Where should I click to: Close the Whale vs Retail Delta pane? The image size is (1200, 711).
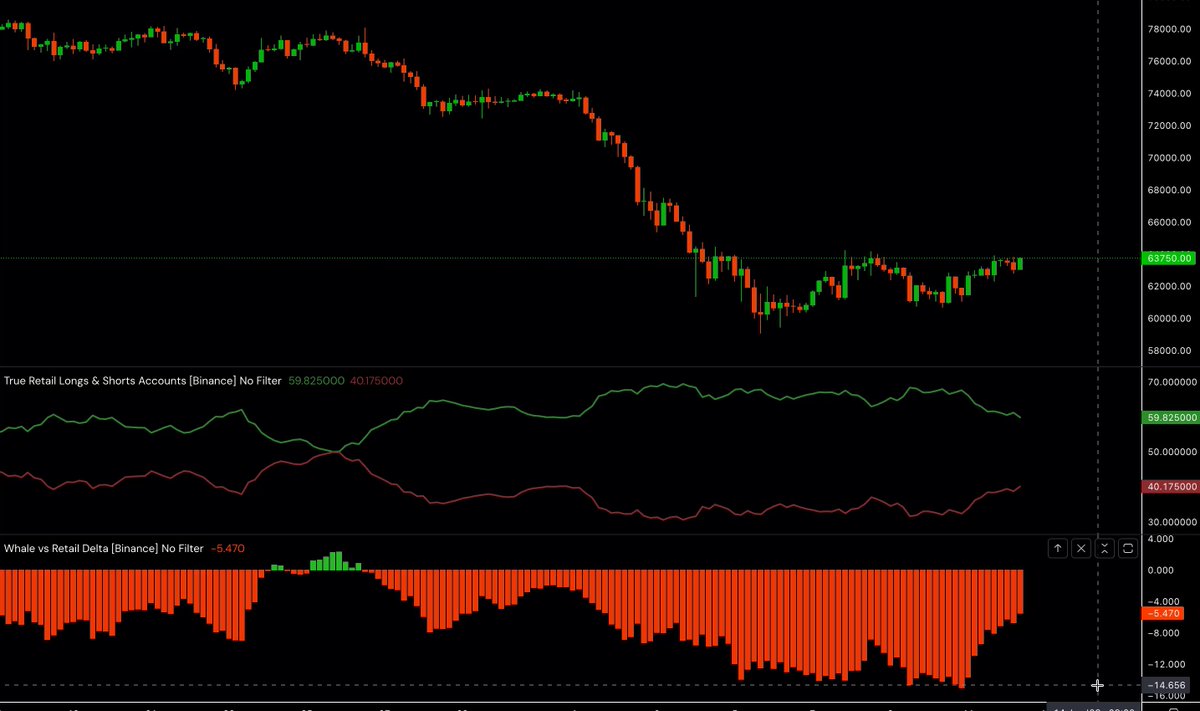[1081, 548]
